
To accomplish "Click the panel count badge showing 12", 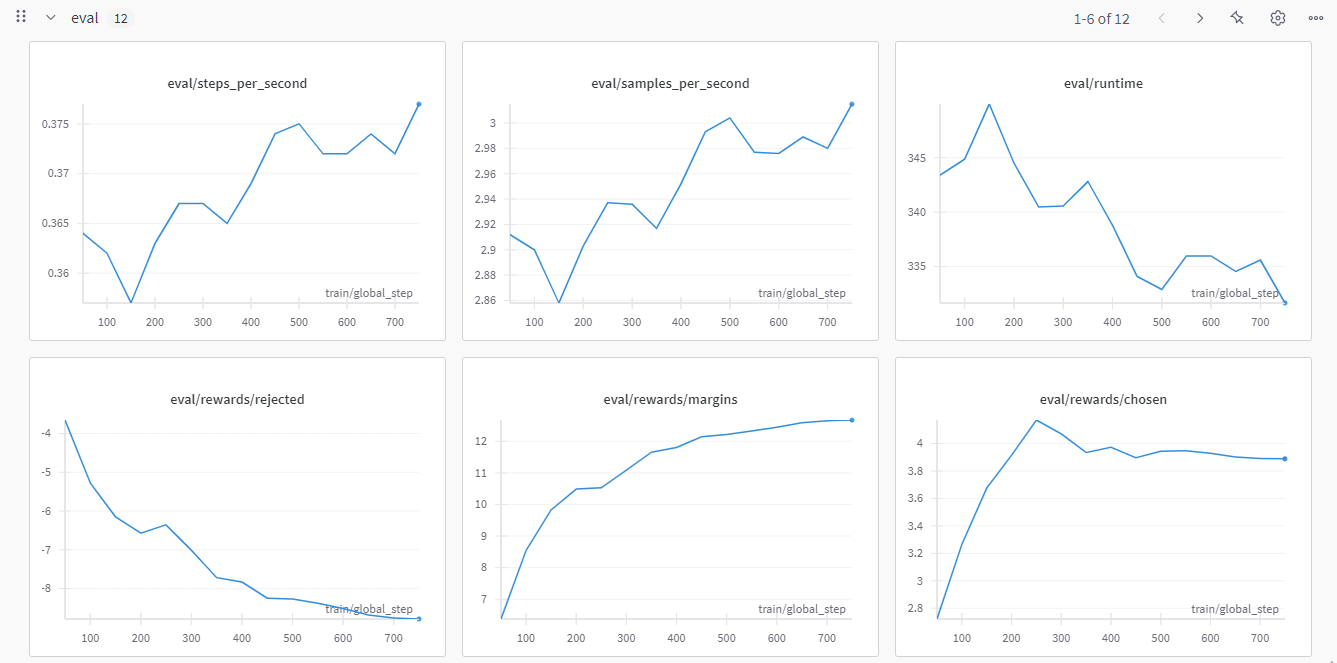I will click(x=120, y=18).
